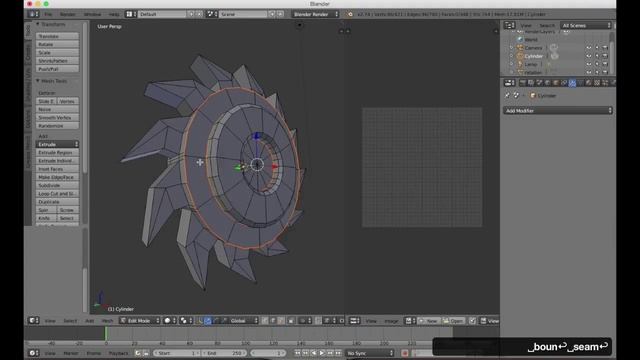Click the record auto-keyframe button
This screenshot has width=640, height=360.
[404, 353]
